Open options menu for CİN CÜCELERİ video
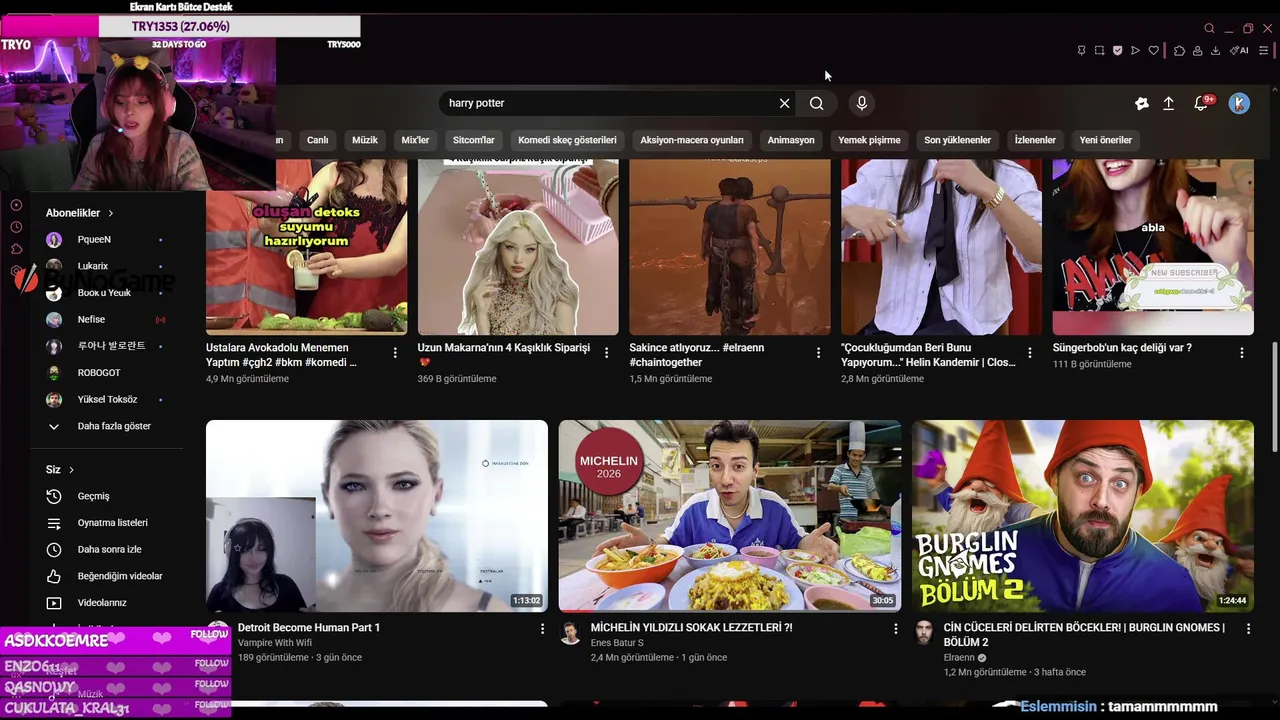 click(x=1248, y=629)
